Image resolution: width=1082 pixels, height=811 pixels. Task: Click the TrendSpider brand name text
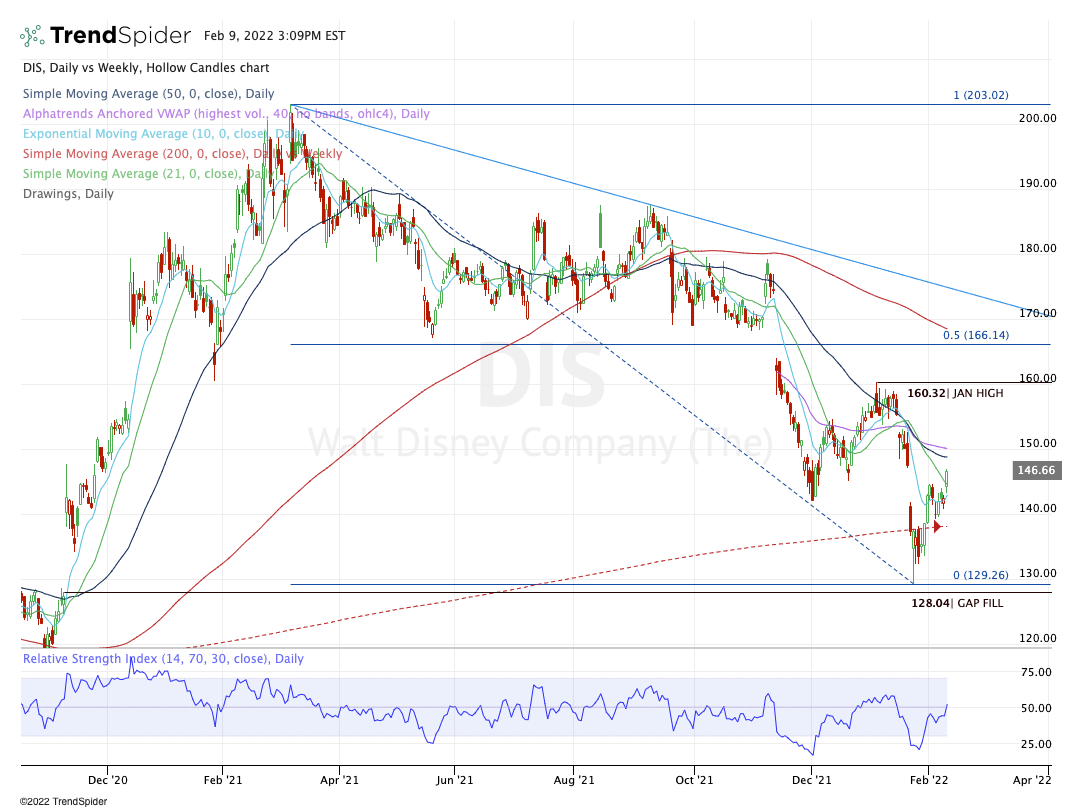pos(120,35)
